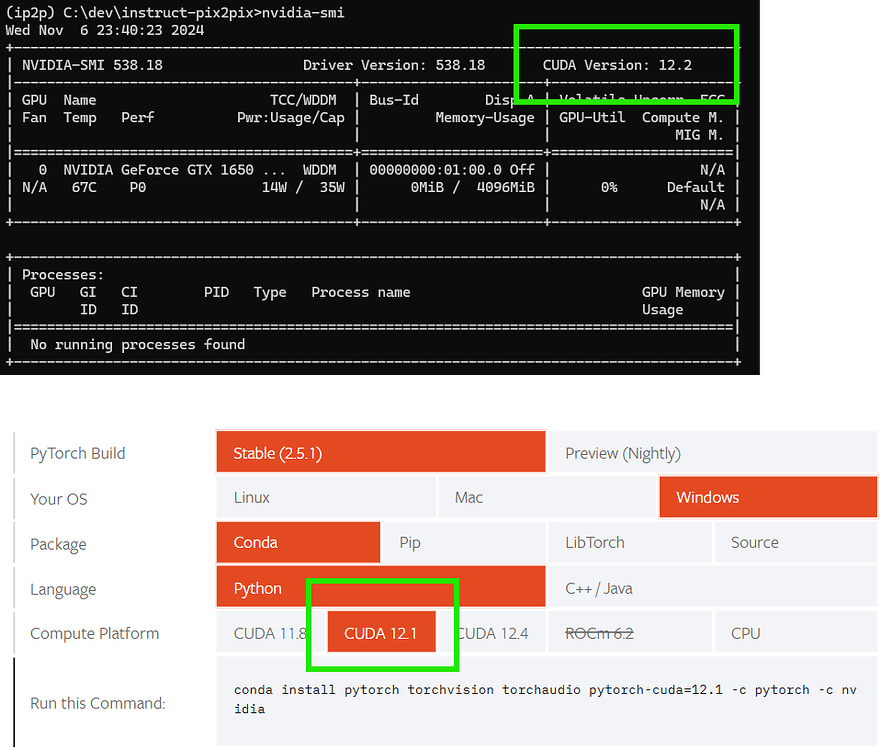Image resolution: width=880 pixels, height=750 pixels.
Task: Click the 'PID' column header
Action: pos(216,292)
